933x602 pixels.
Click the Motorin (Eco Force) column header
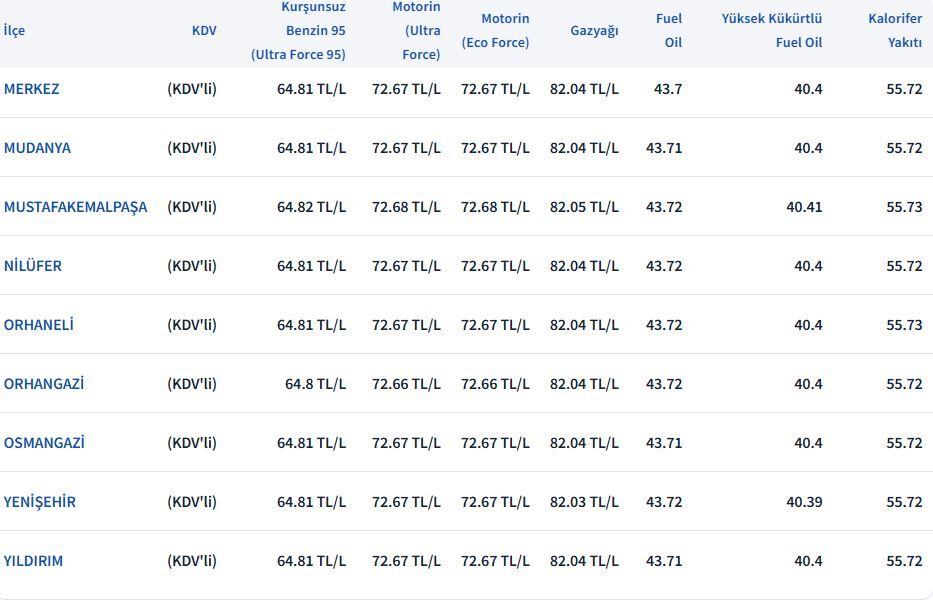[495, 31]
